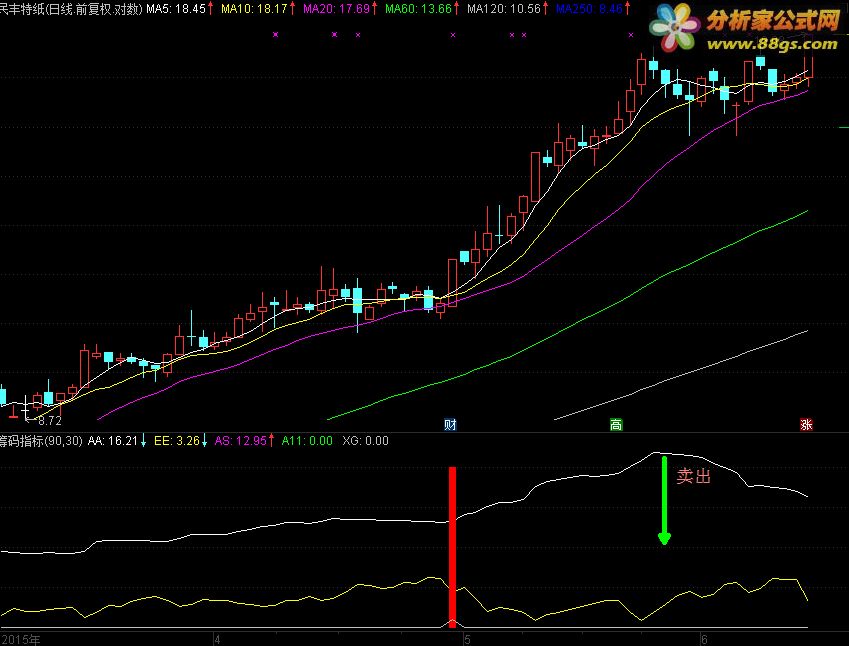
Task: Select the MA120: 10.56 label
Action: 504,9
